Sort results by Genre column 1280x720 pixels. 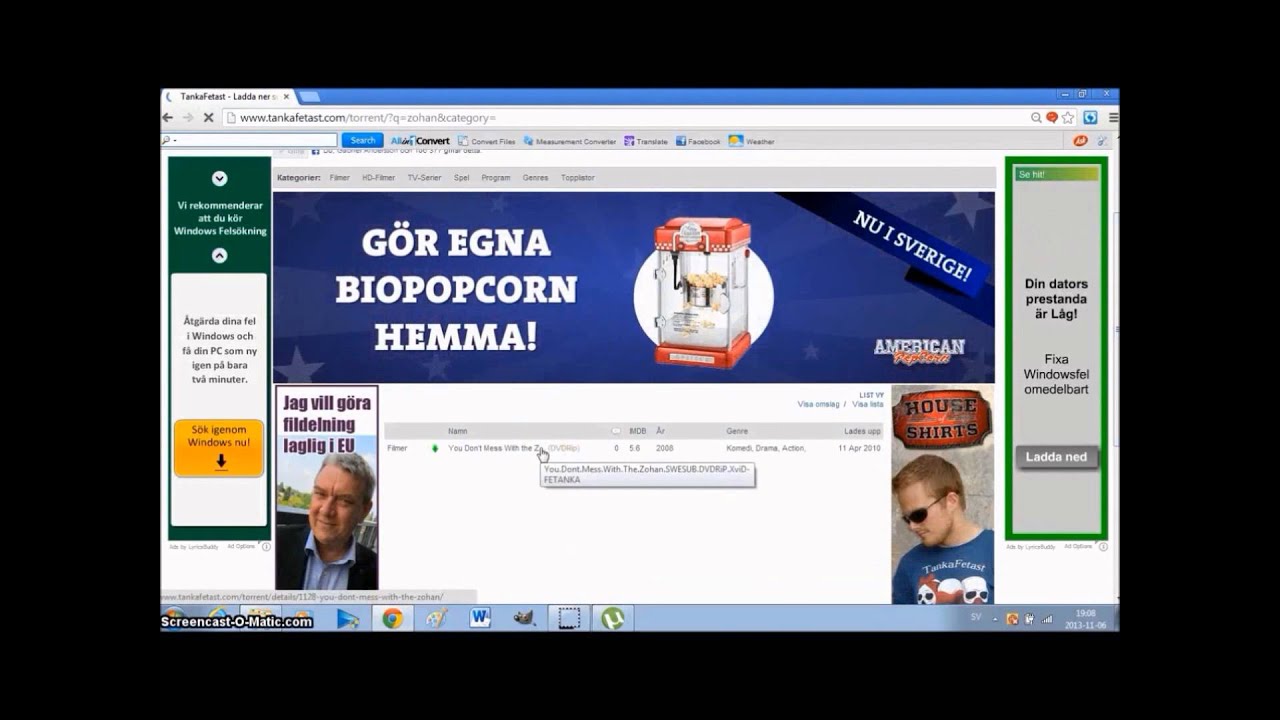coord(737,431)
